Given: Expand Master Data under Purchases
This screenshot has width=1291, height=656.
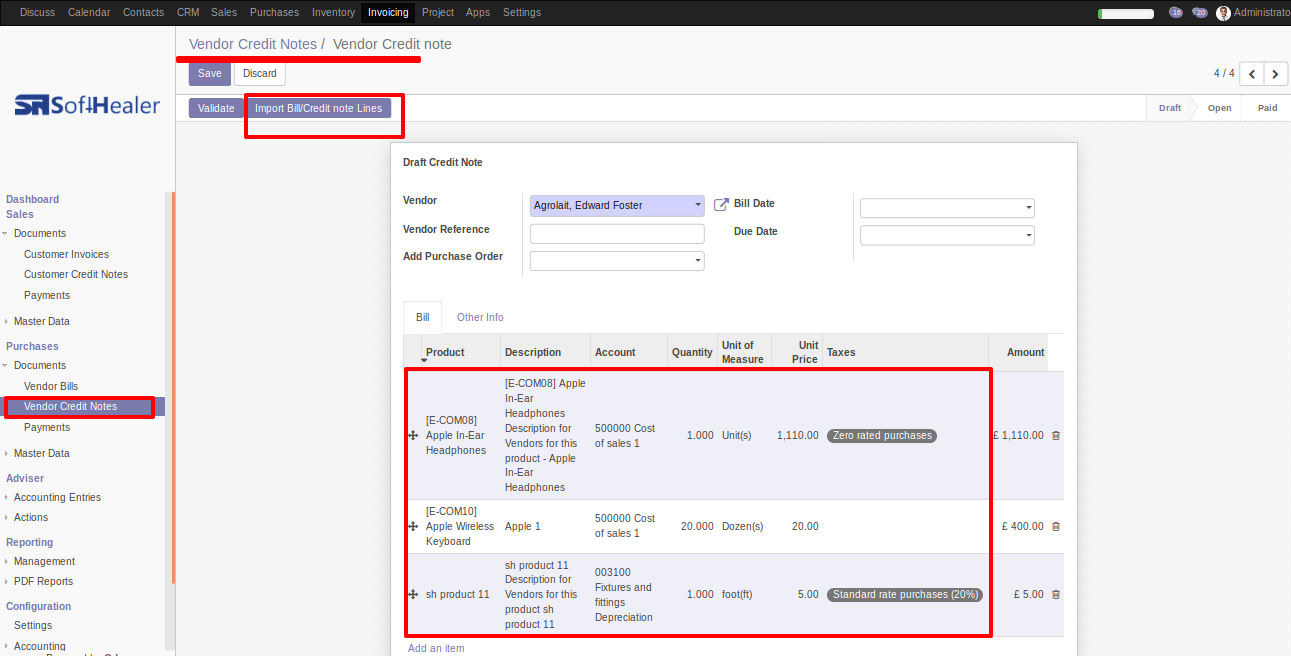Looking at the screenshot, I should pyautogui.click(x=41, y=453).
